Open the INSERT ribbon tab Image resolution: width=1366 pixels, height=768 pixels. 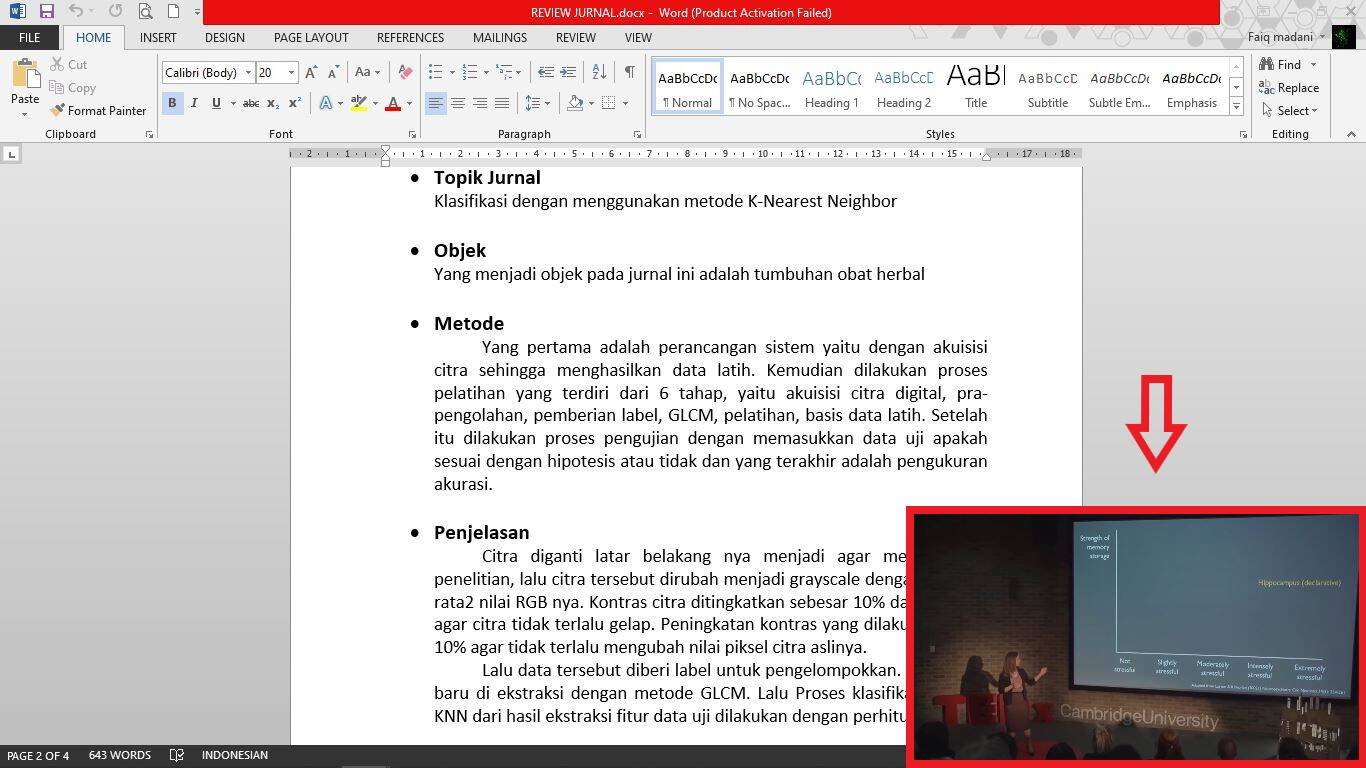pos(158,38)
